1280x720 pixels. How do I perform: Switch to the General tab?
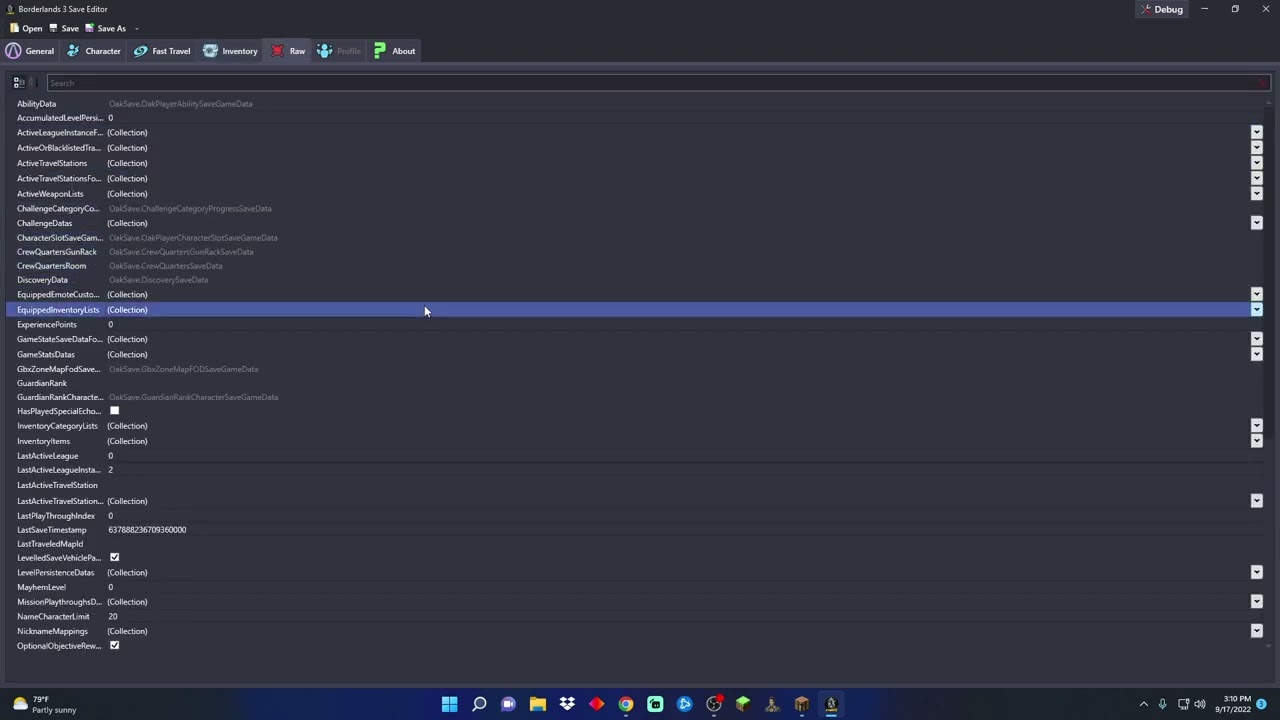point(30,51)
